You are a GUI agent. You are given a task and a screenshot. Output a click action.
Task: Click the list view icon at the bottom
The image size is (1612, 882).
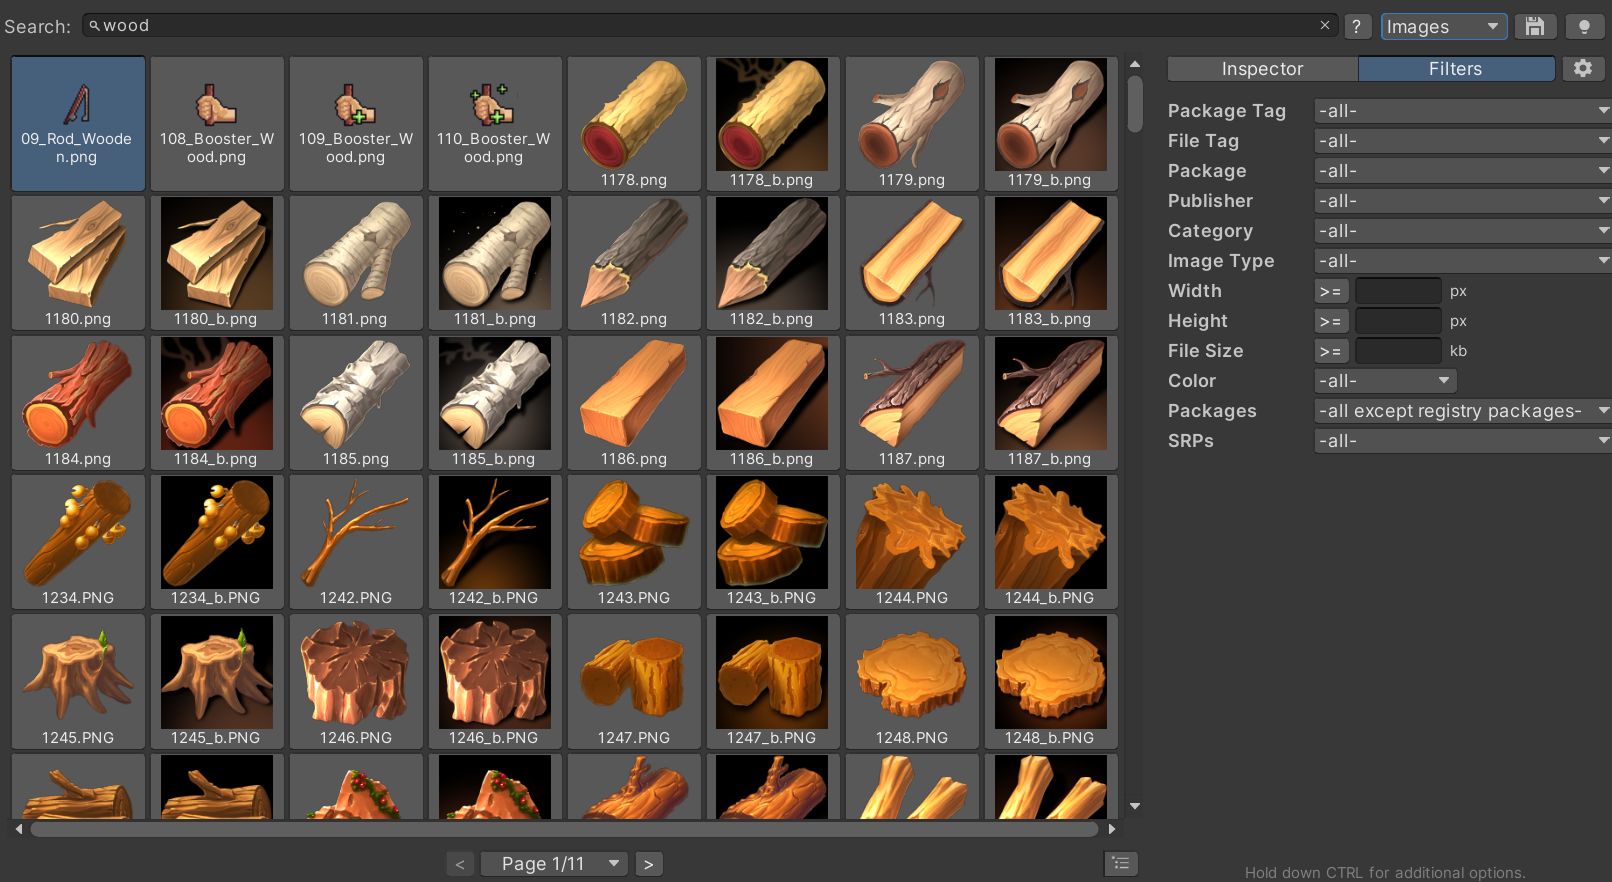(x=1121, y=863)
